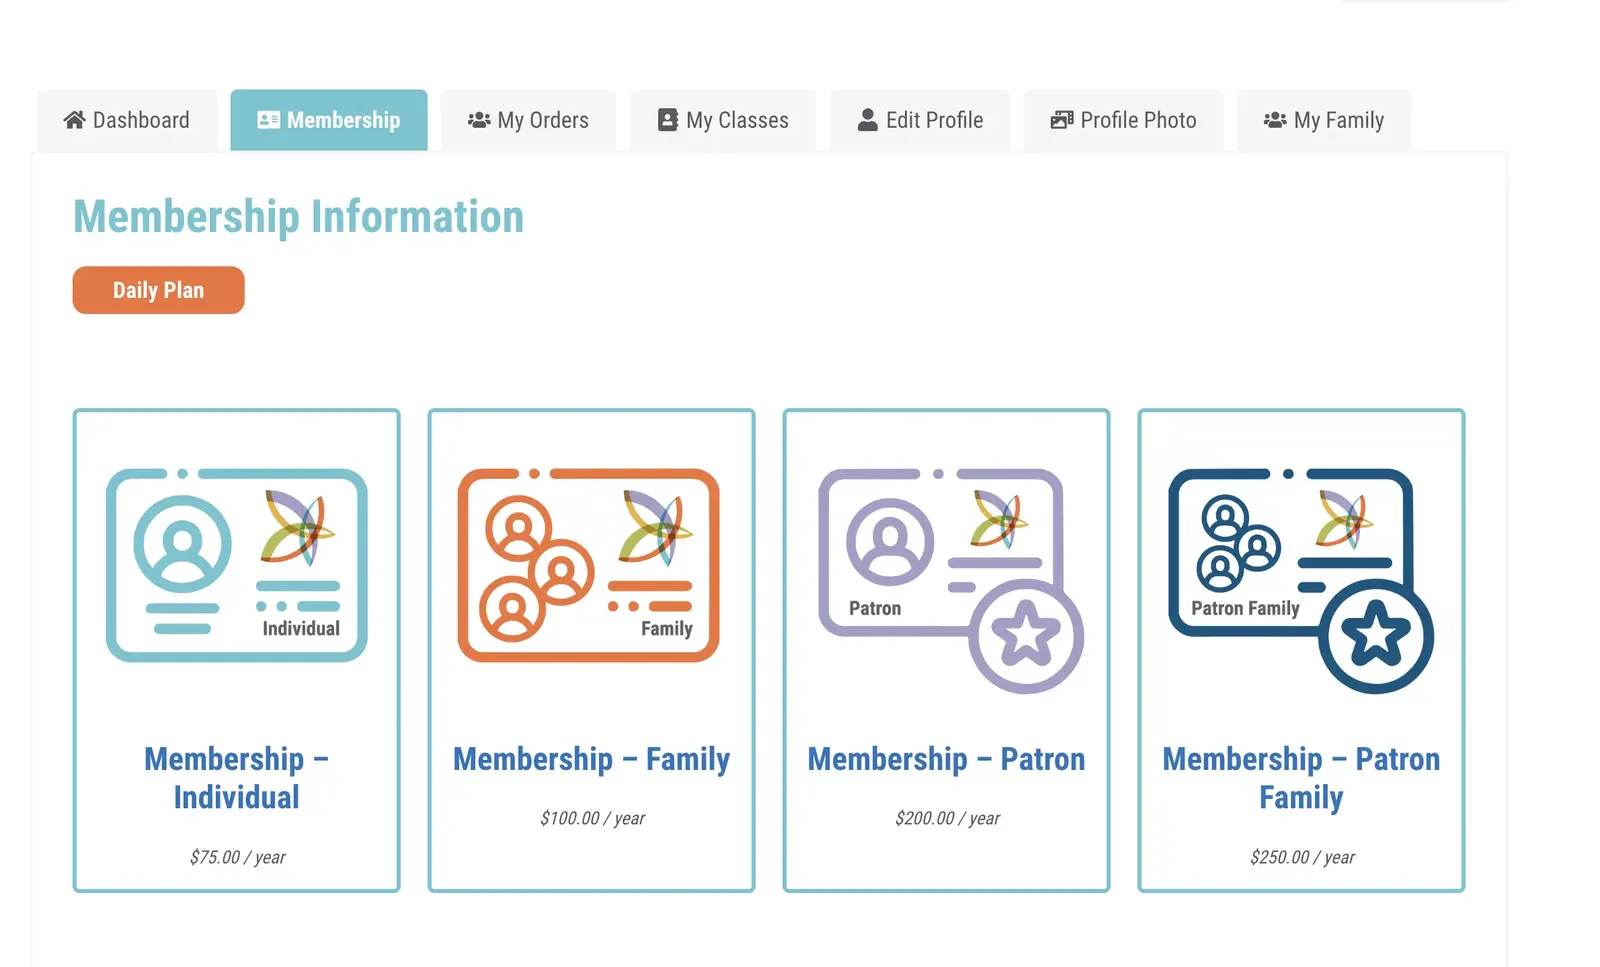Image resolution: width=1600 pixels, height=967 pixels.
Task: Switch to the My Orders tab
Action: tap(528, 120)
